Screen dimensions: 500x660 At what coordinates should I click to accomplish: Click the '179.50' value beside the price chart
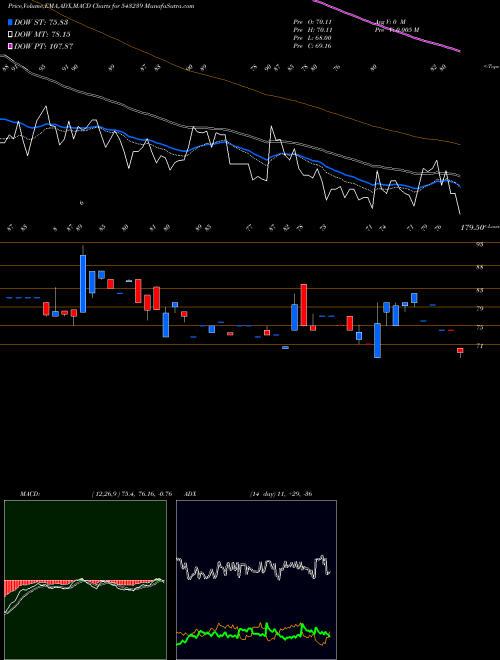point(471,228)
